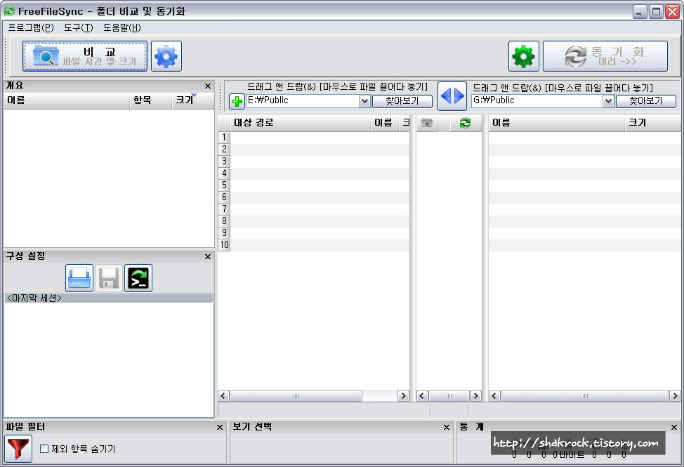Select <마지막 세션> configuration entry
Screen dimensions: 684x467
109,298
